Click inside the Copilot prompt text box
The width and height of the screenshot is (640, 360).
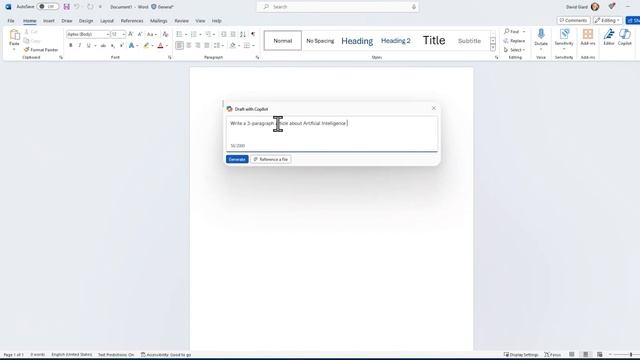332,133
